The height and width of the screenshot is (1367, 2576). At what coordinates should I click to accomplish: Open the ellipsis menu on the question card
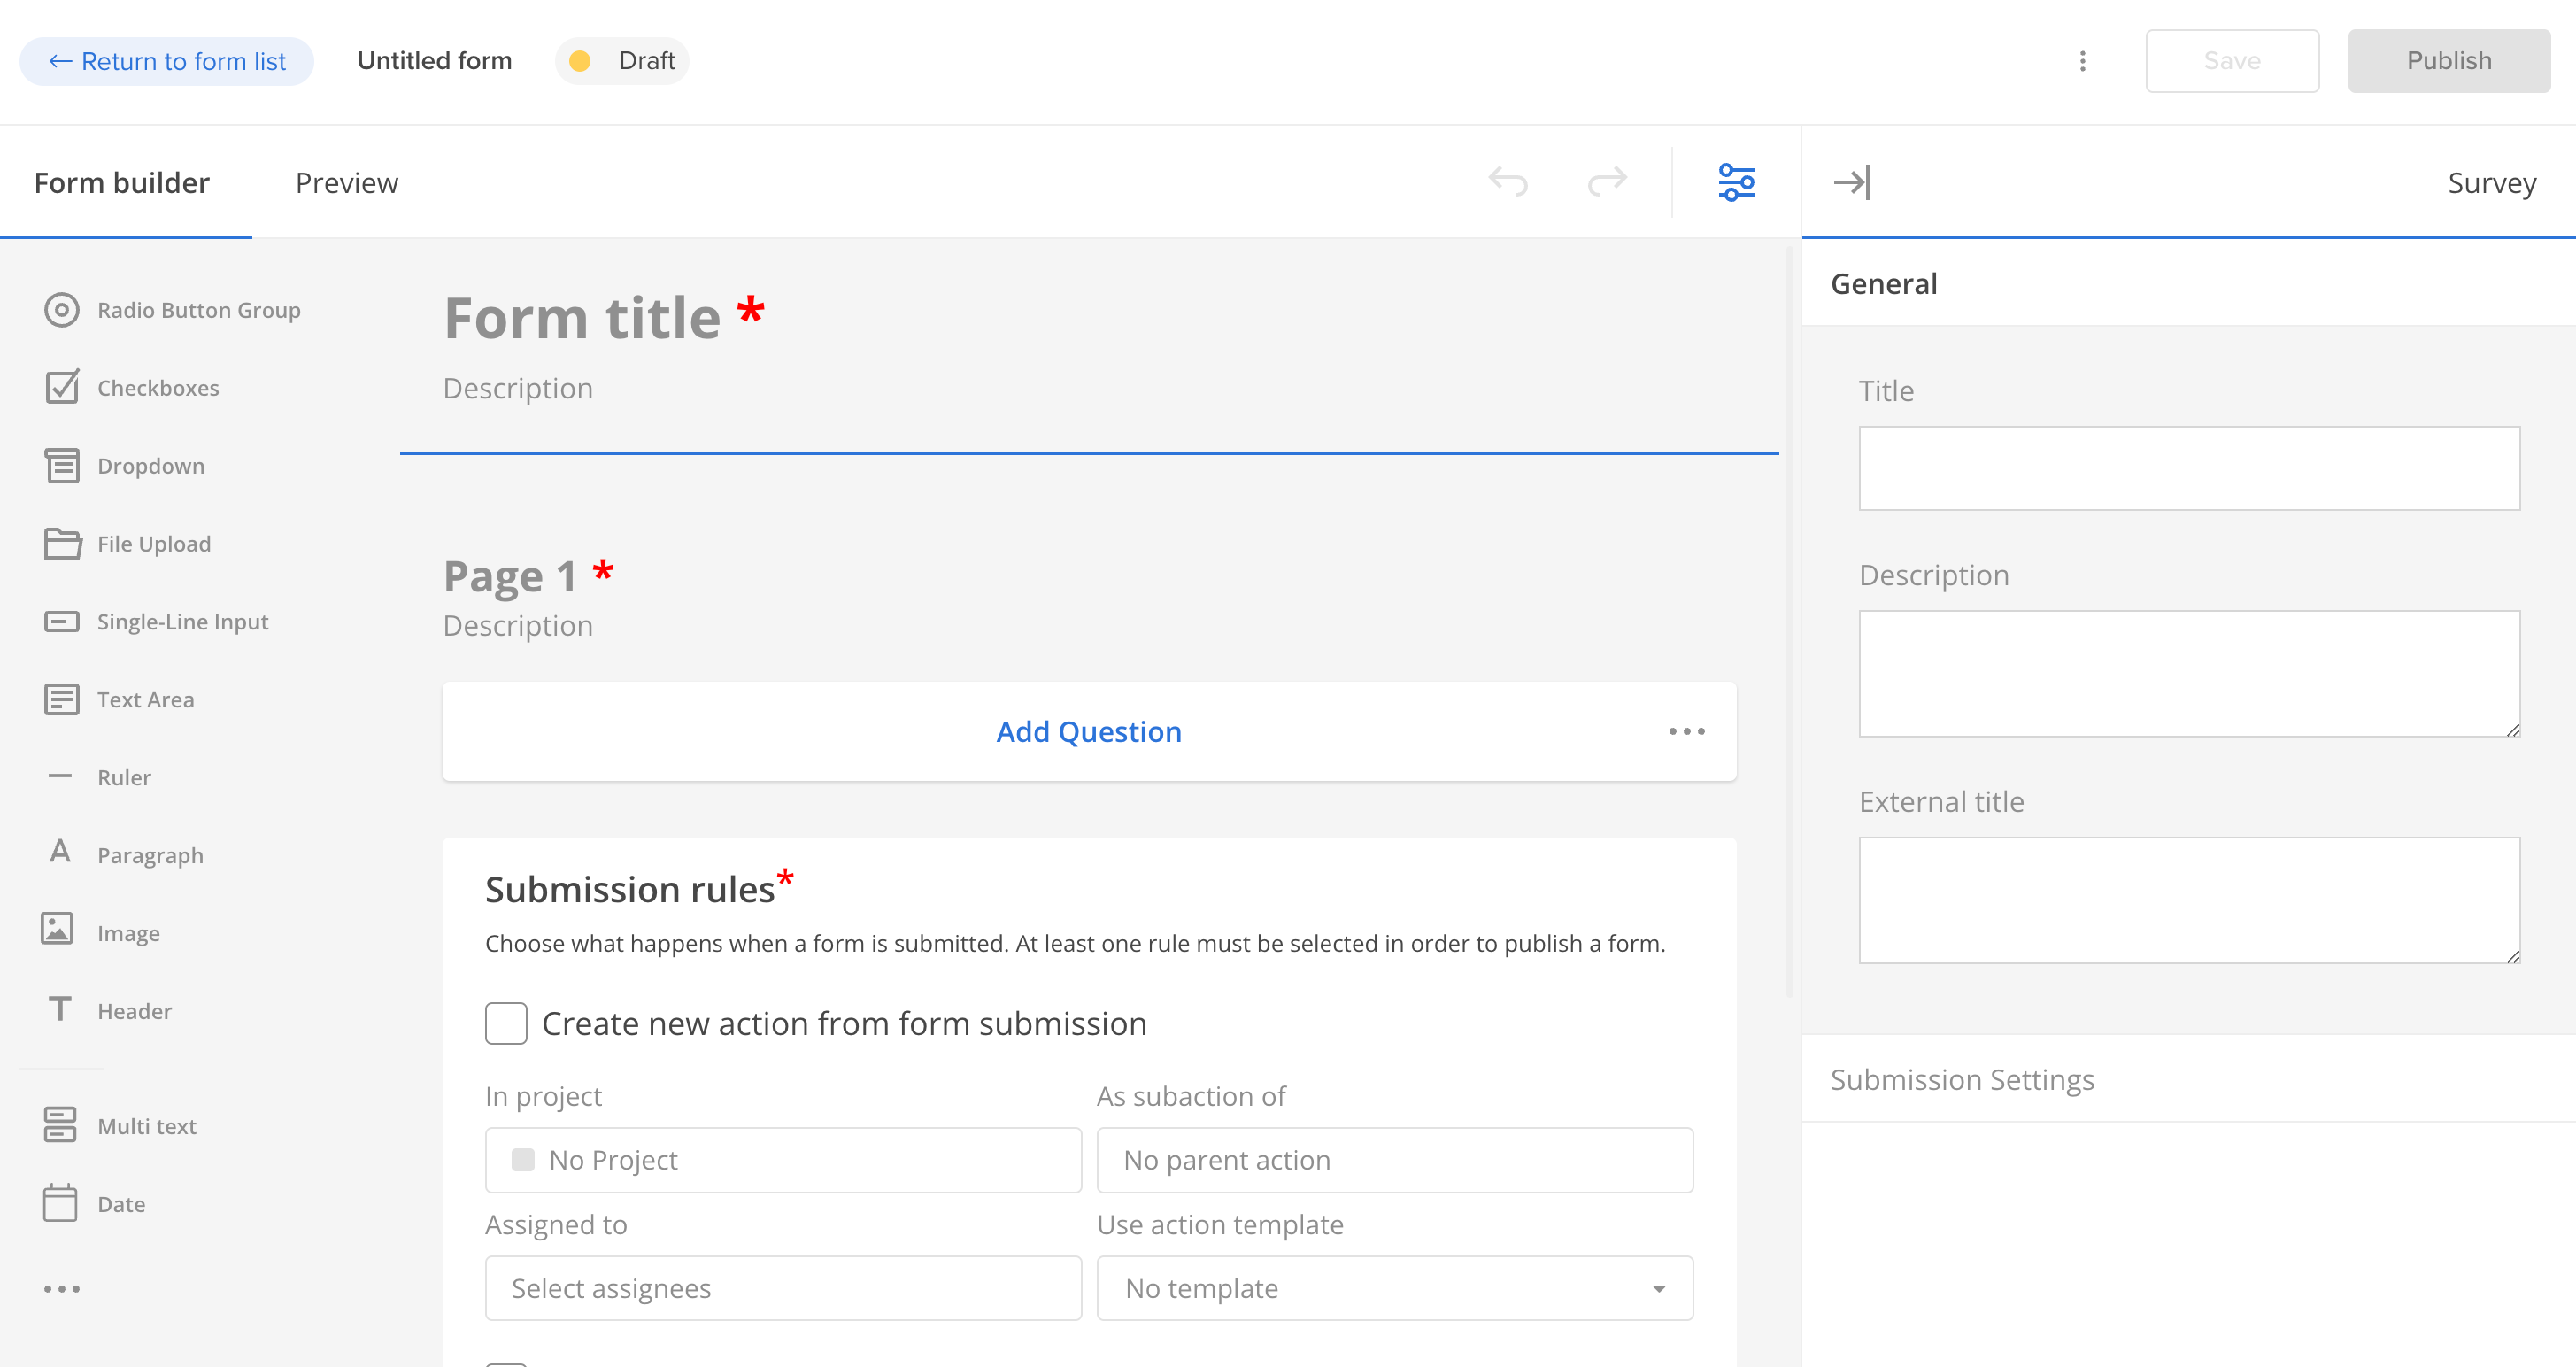tap(1686, 731)
